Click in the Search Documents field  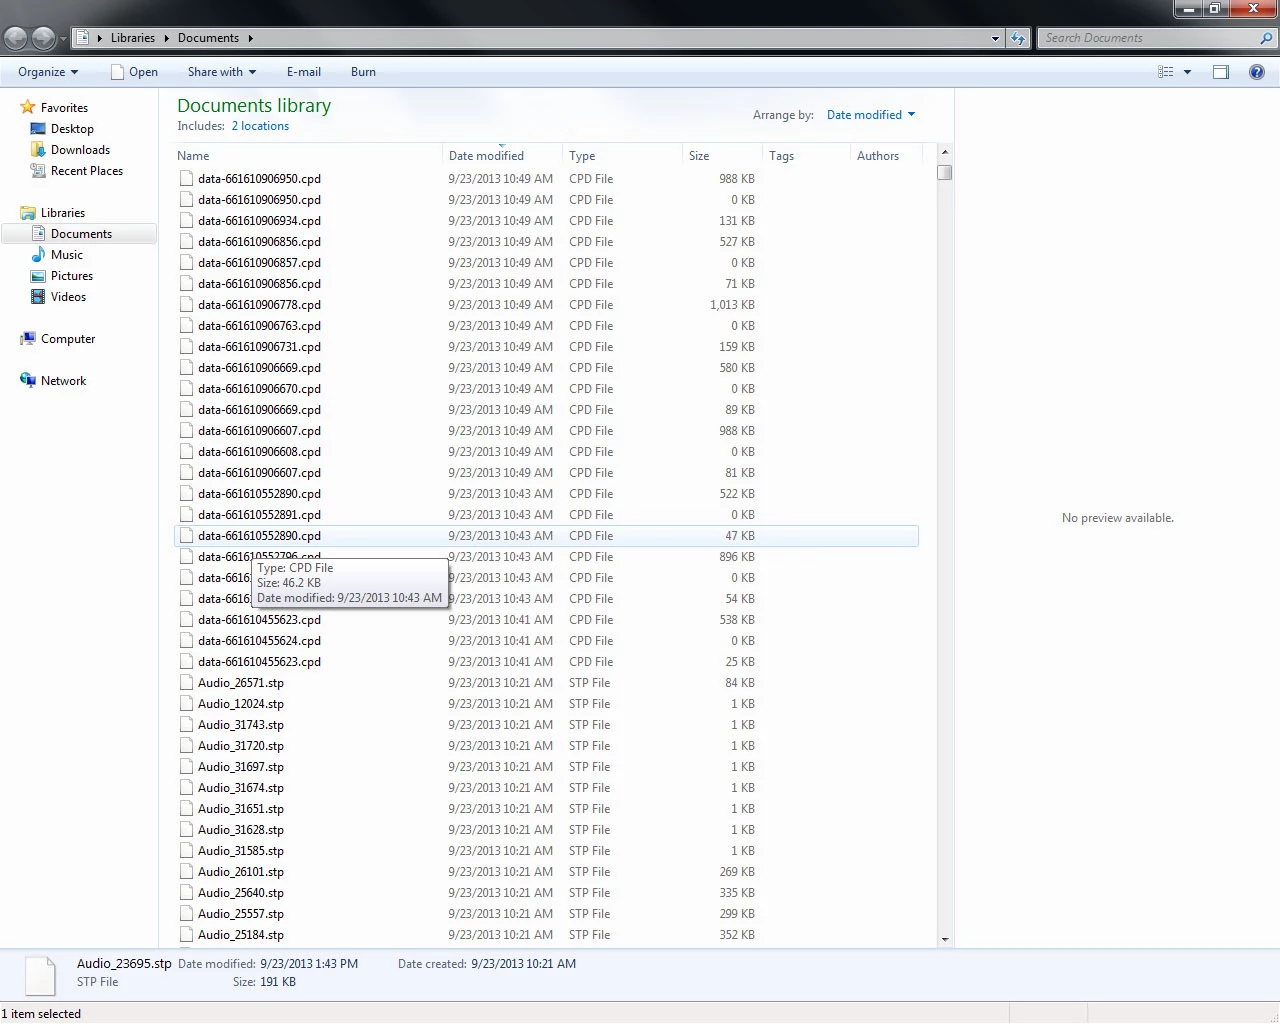[1147, 38]
